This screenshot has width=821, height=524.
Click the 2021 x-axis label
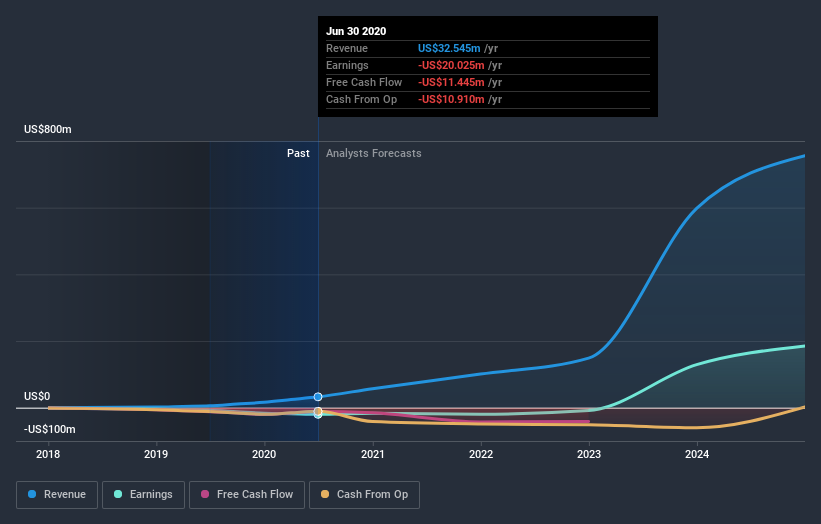[372, 454]
